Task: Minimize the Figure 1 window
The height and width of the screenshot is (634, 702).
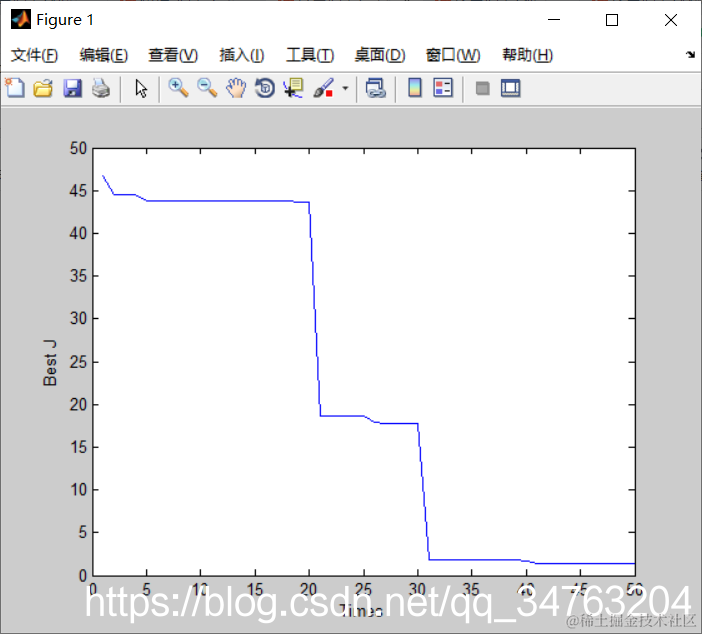Action: [554, 20]
